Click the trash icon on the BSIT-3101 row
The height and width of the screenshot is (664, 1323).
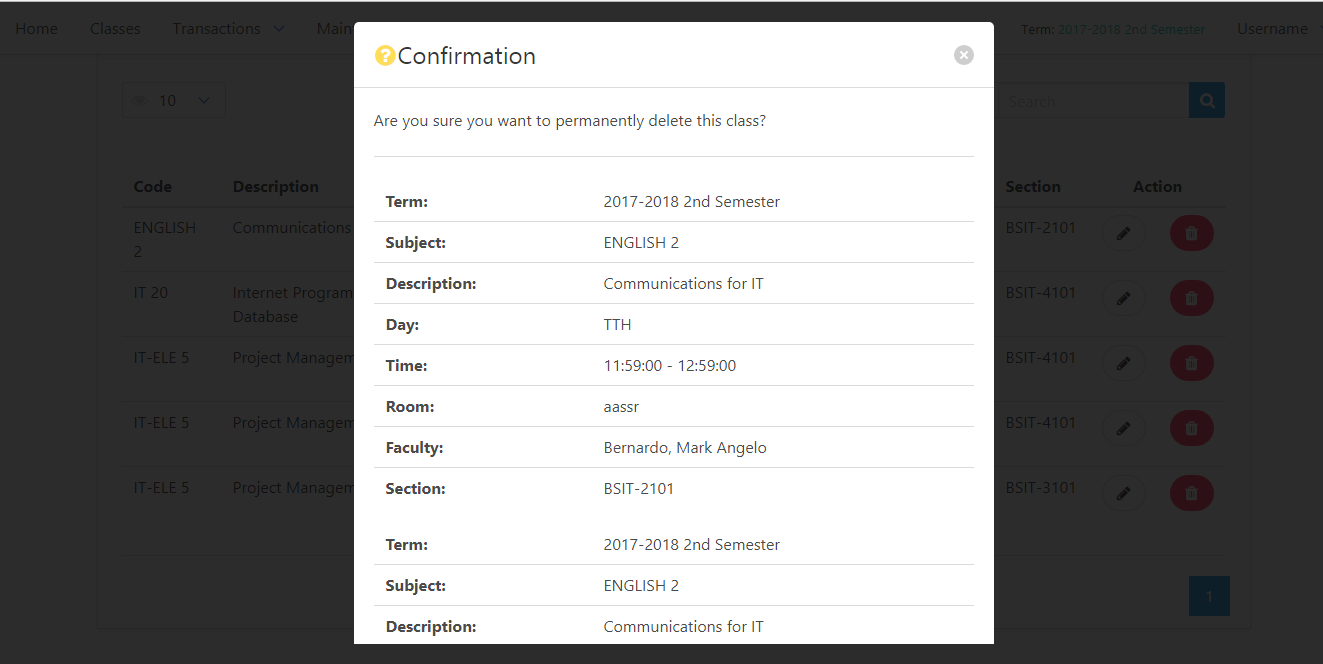click(1191, 493)
